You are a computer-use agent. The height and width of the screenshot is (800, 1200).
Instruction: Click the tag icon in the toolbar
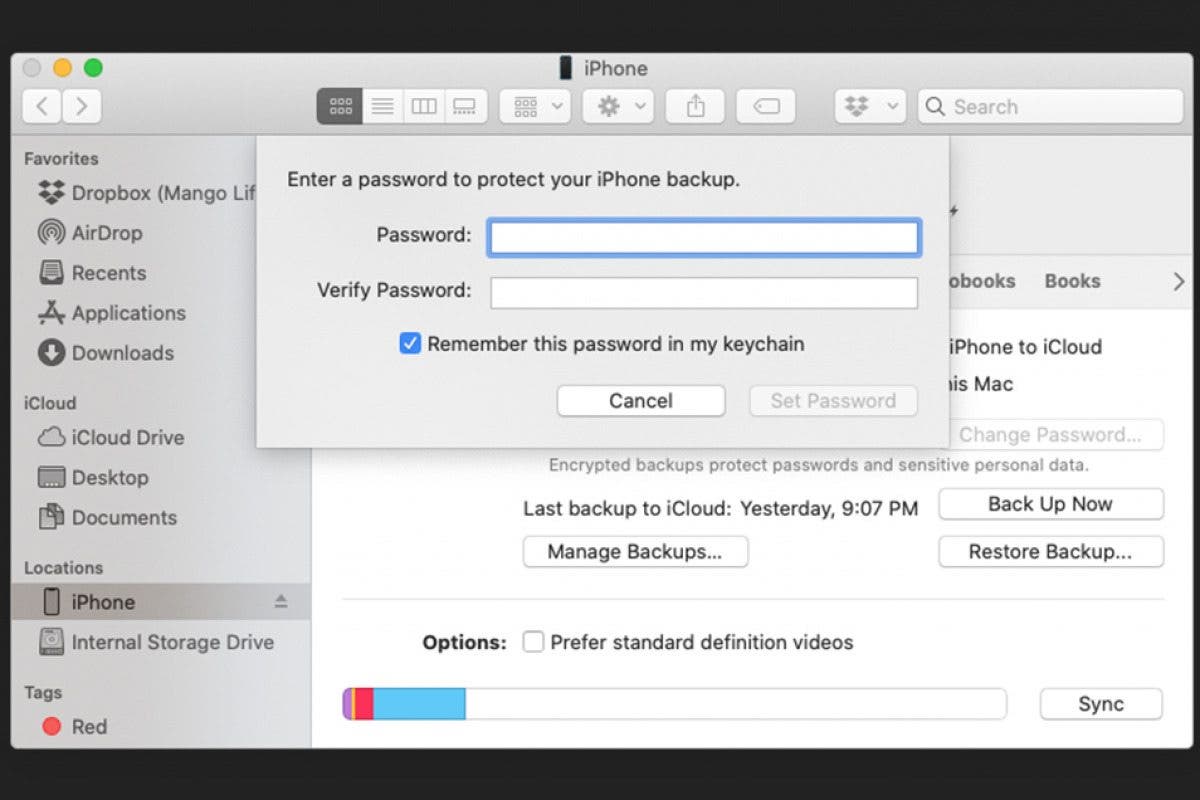(765, 106)
